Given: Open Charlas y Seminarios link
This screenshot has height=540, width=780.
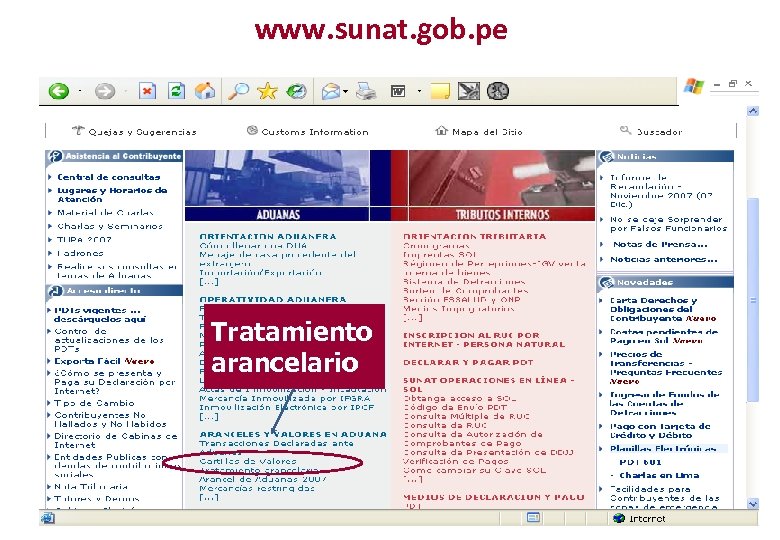Looking at the screenshot, I should (x=109, y=226).
